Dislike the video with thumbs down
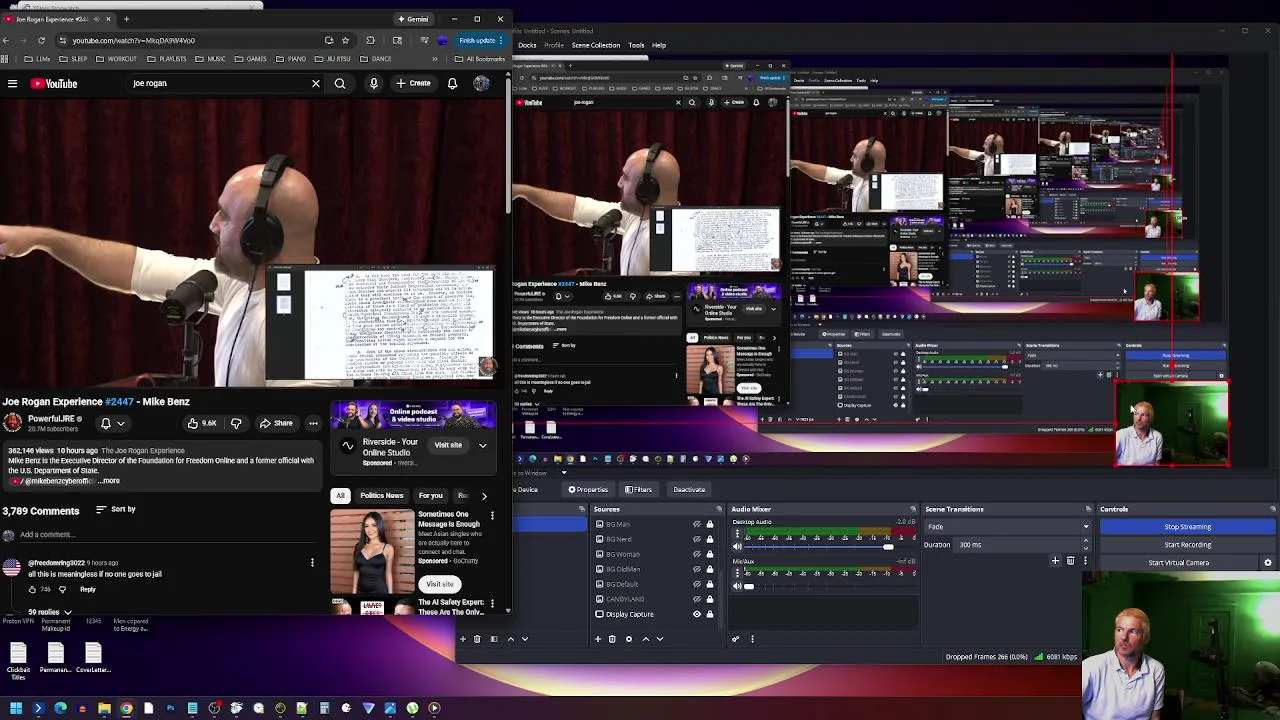This screenshot has height=720, width=1280. (x=236, y=423)
